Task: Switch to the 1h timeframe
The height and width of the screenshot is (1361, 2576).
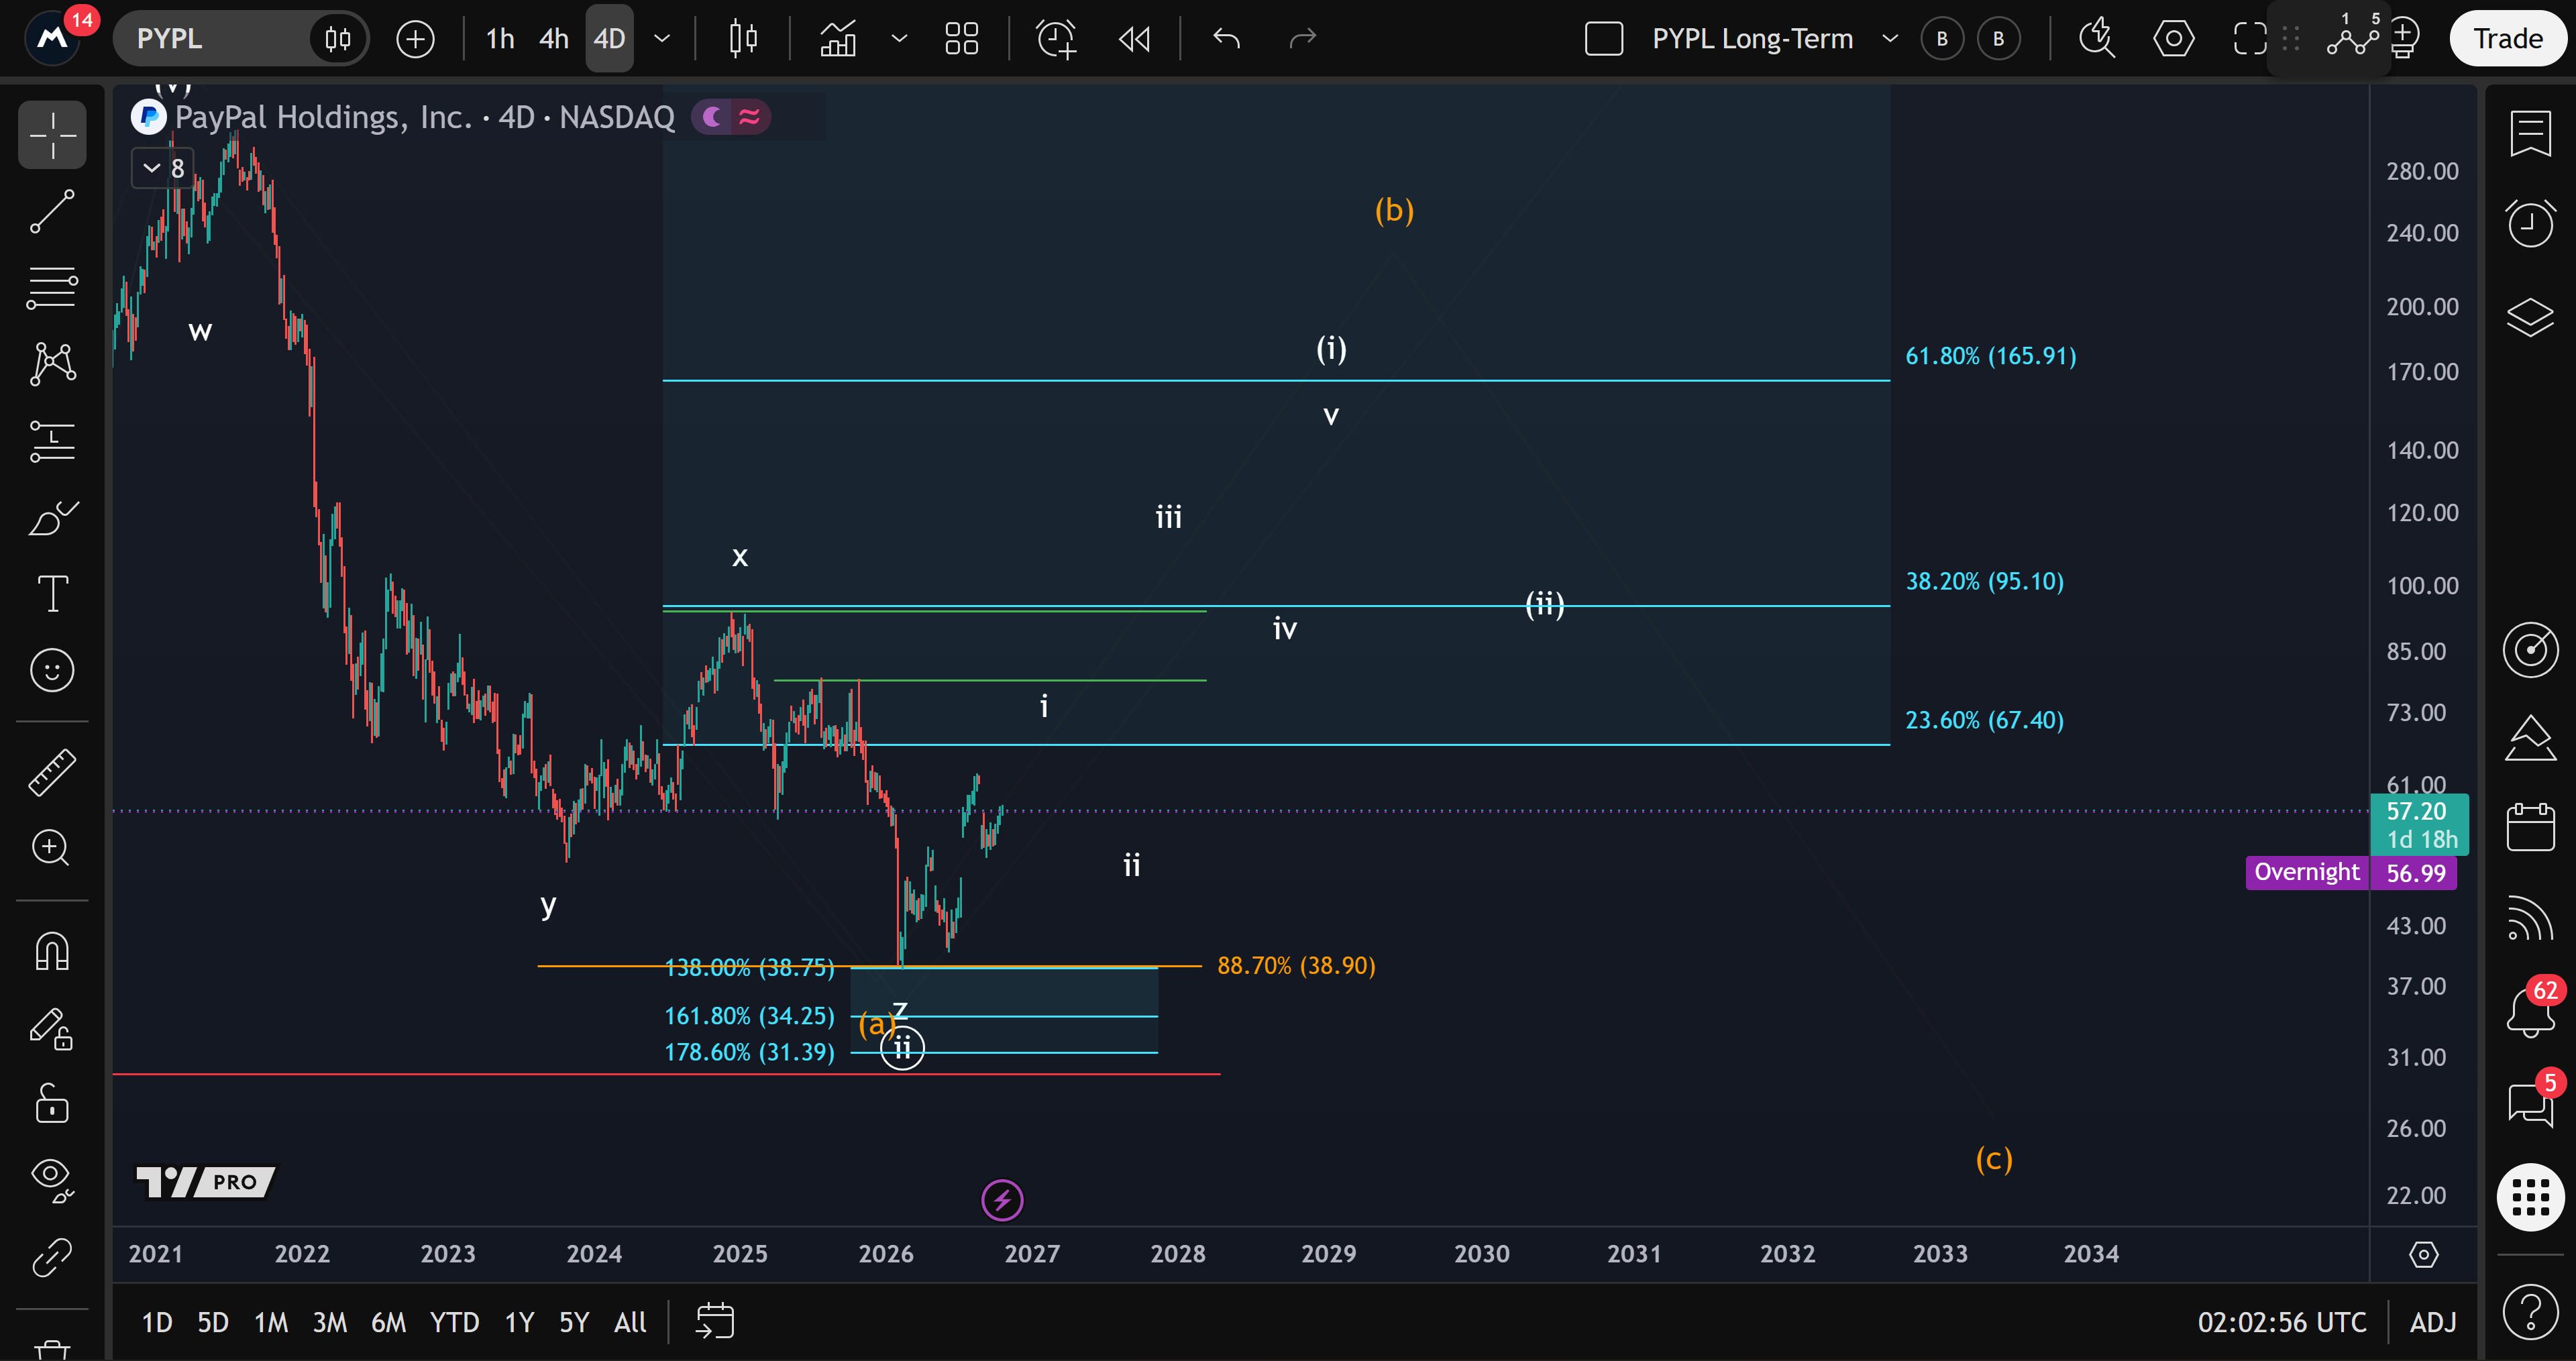Action: tap(499, 39)
